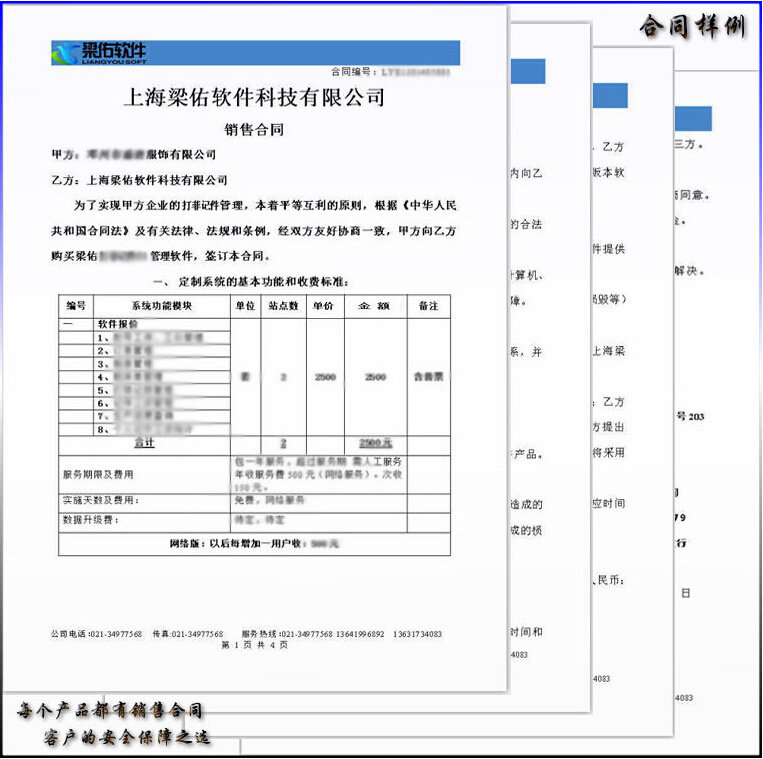Click the 金 额 column header
Viewport: 763px width, 759px height.
(x=374, y=306)
